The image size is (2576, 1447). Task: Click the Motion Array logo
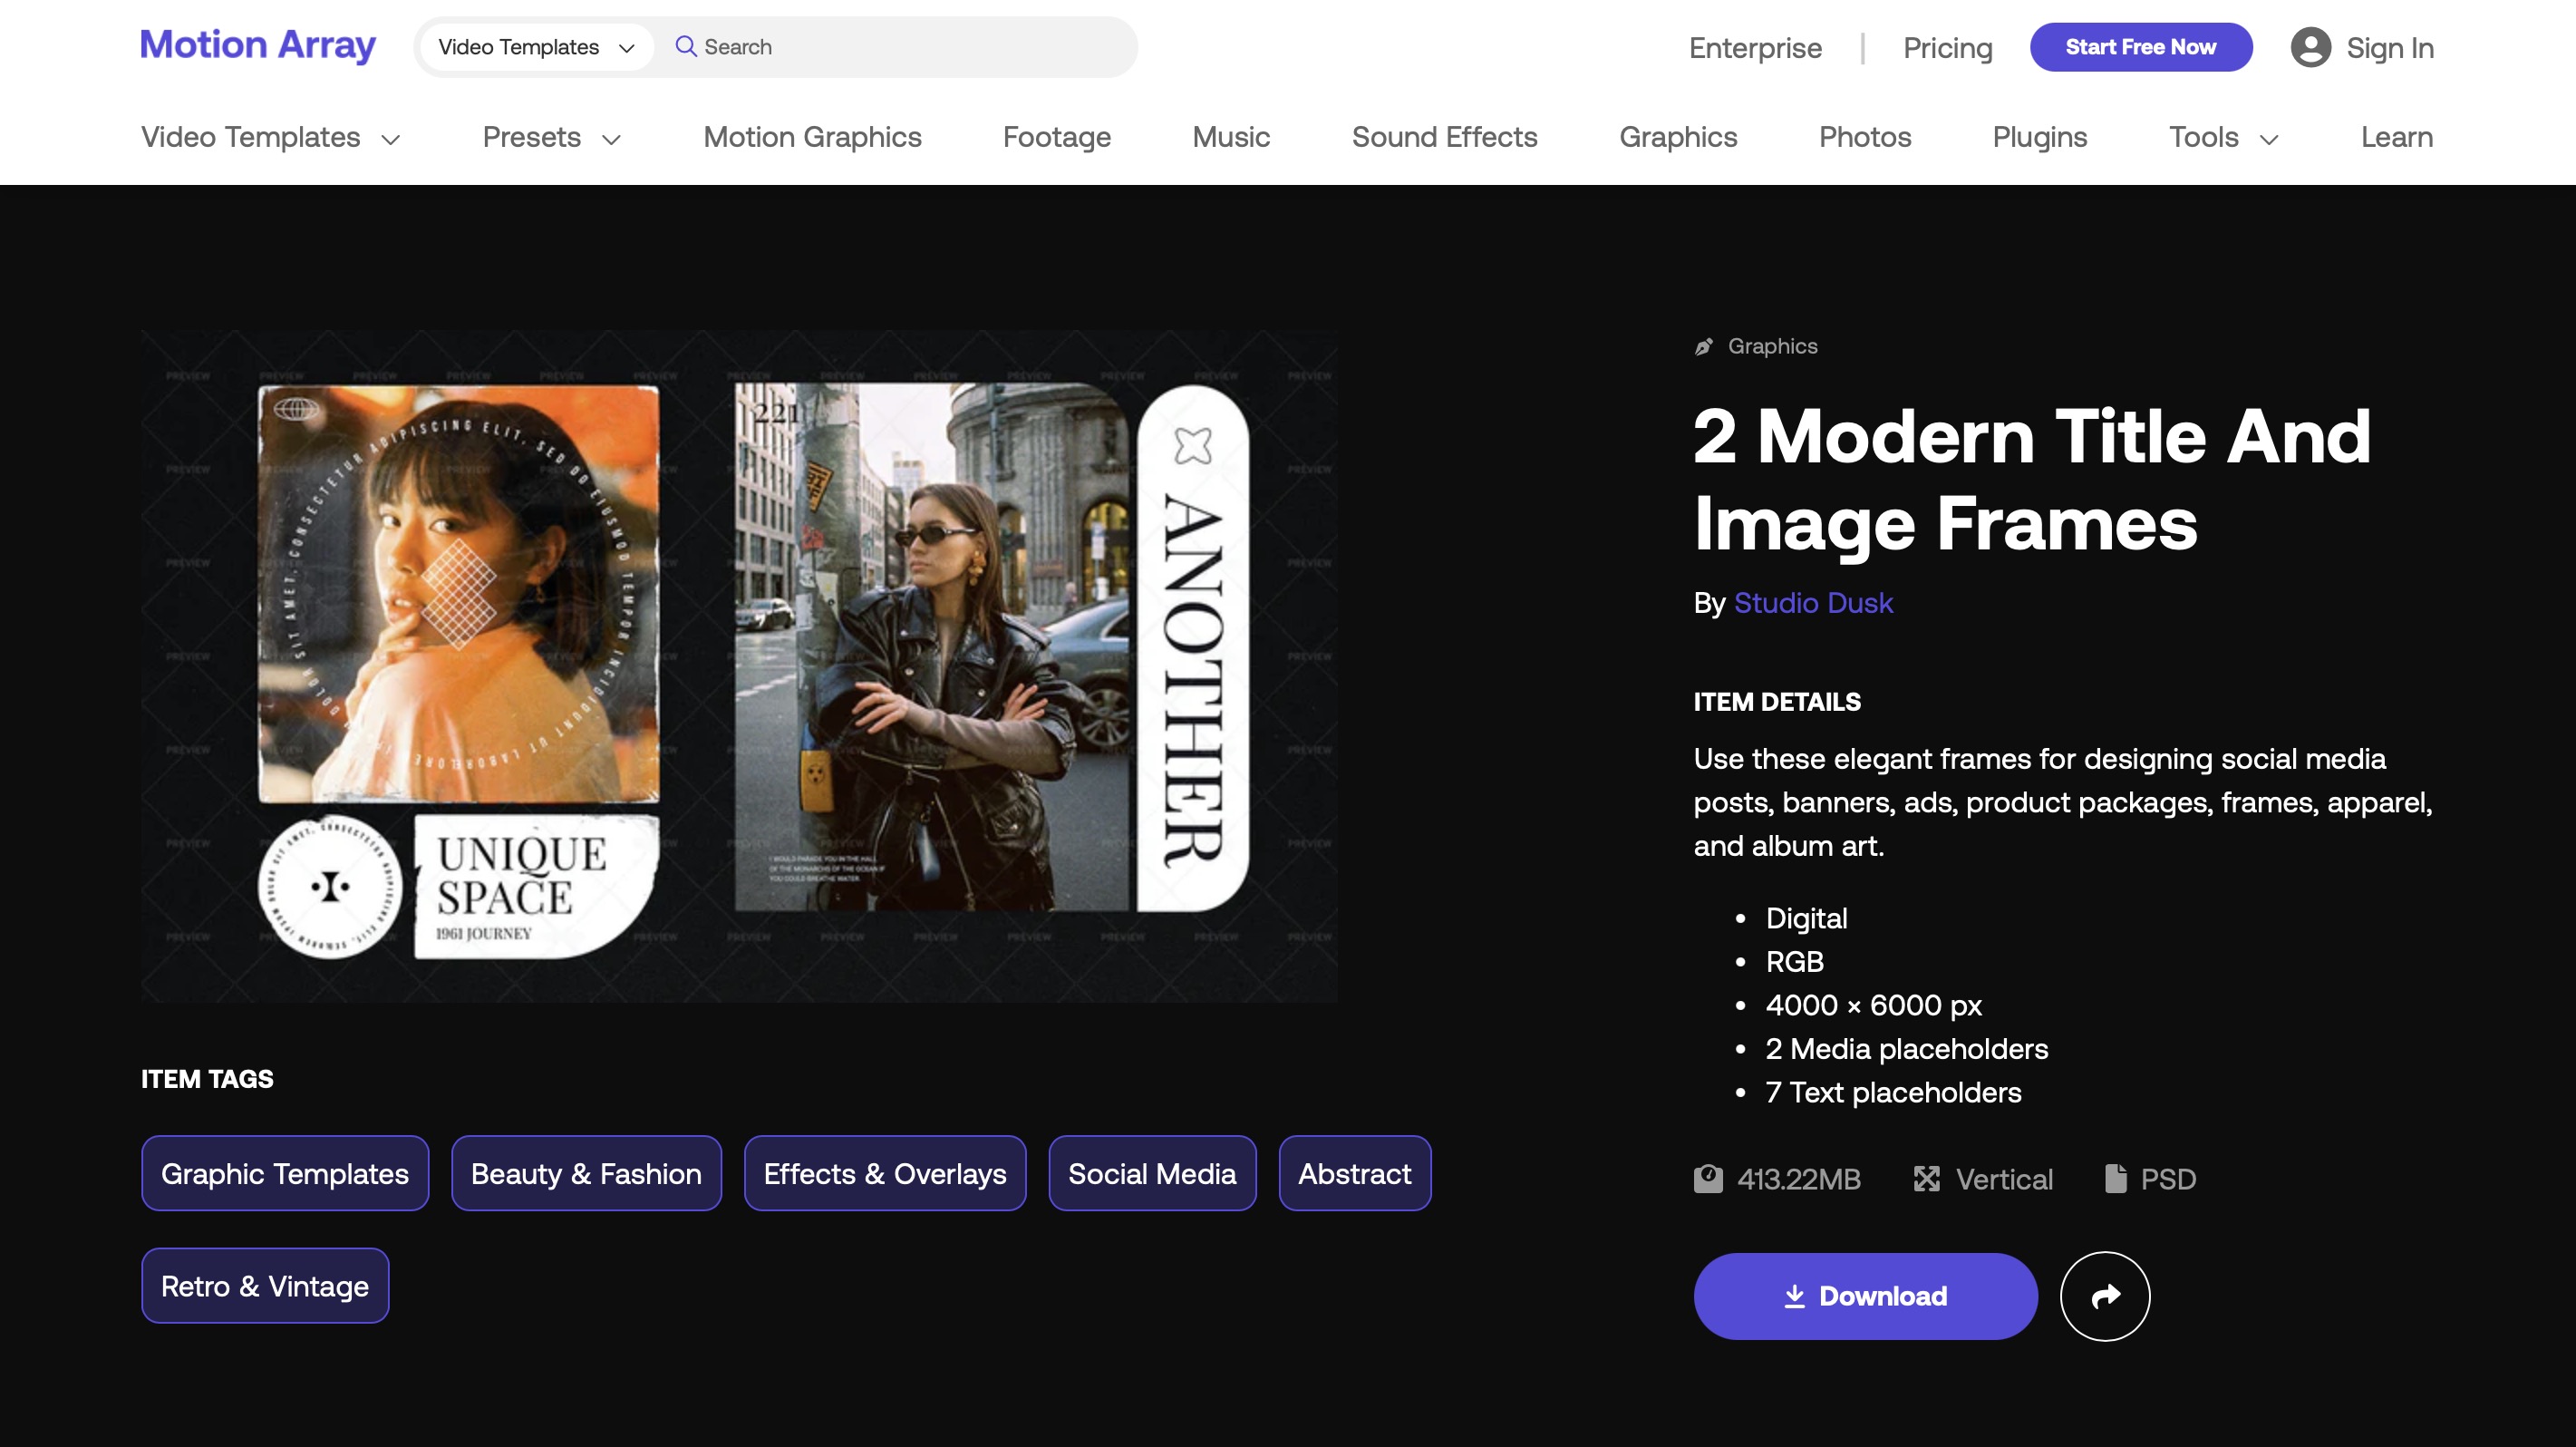[x=258, y=45]
